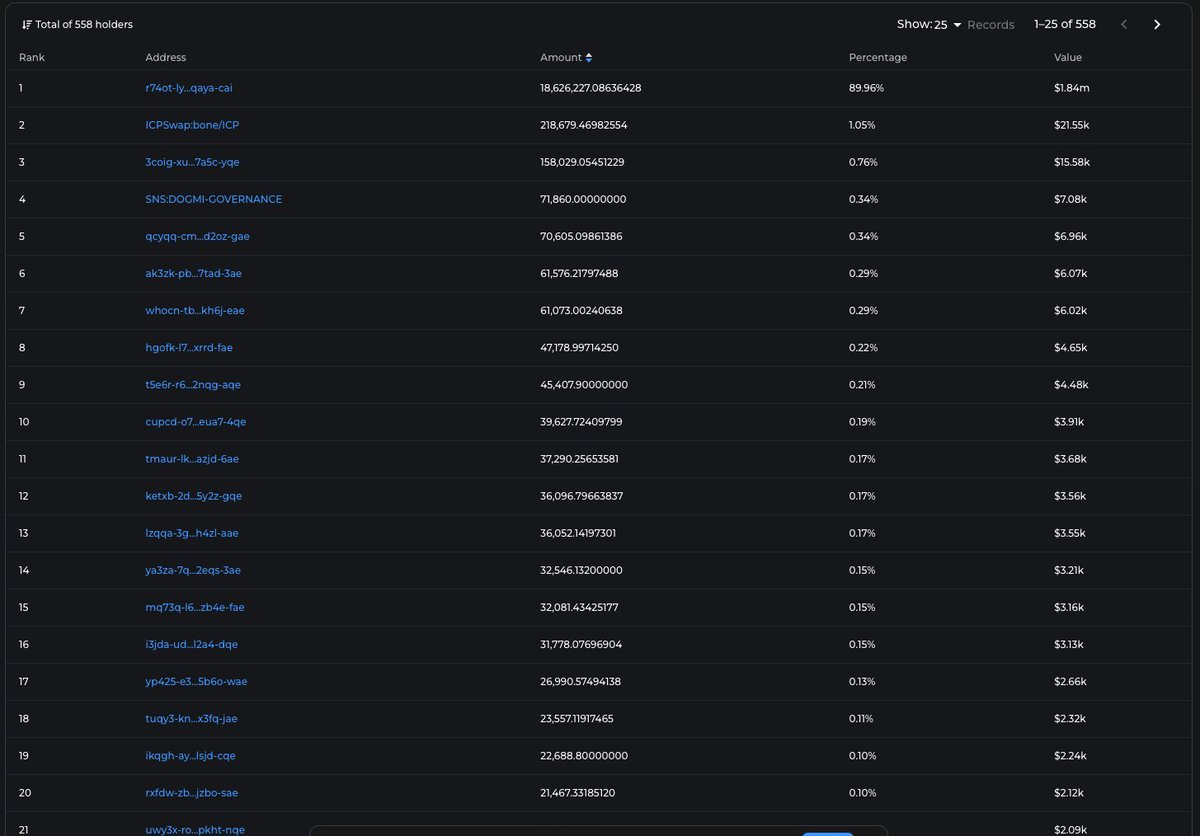Select amount 22,688.80000000
This screenshot has width=1200, height=836.
coord(584,755)
